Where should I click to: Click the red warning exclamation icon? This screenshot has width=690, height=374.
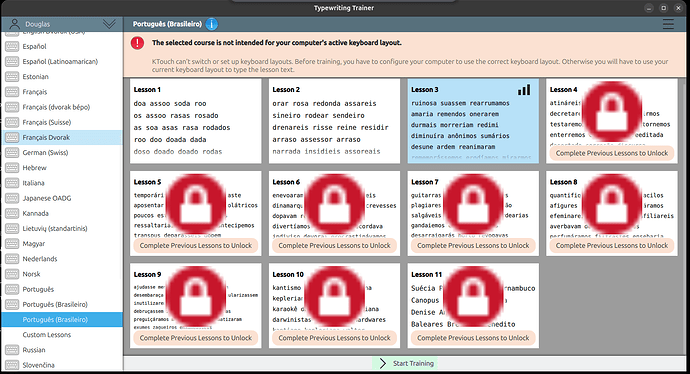pos(137,43)
